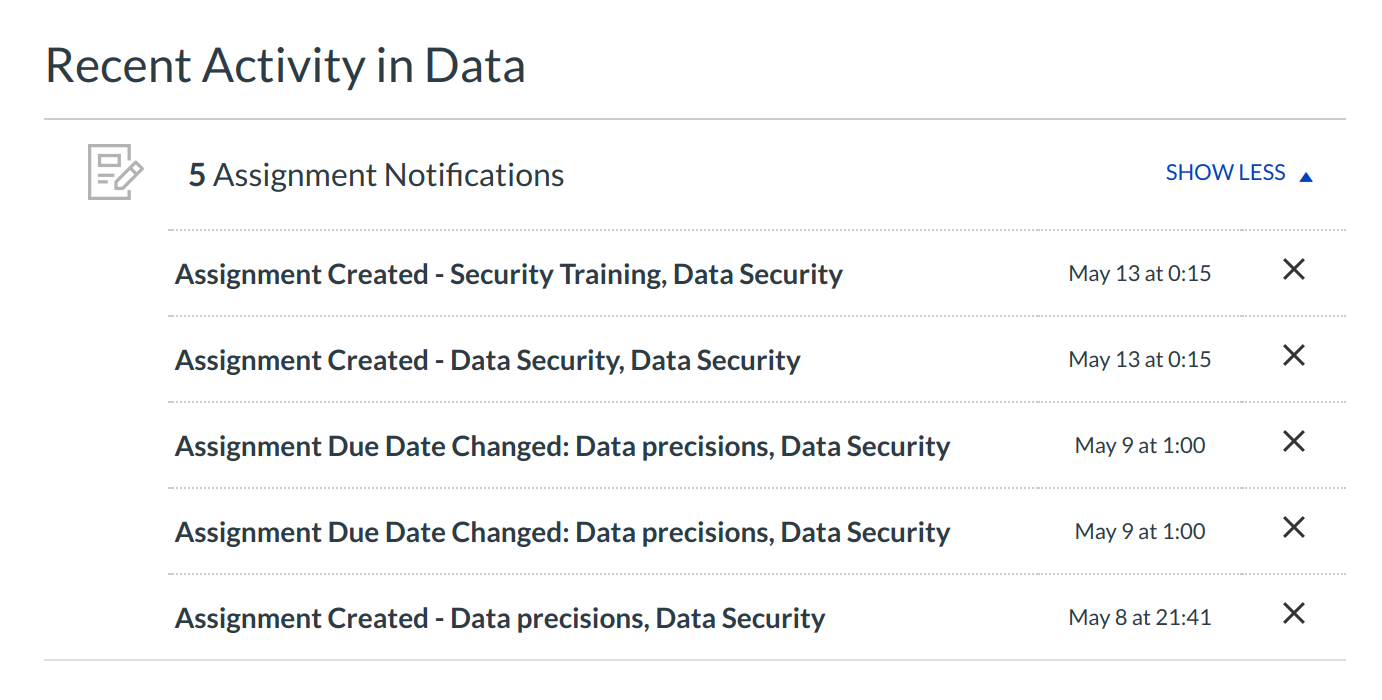The height and width of the screenshot is (700, 1382).
Task: Click the date beside 'Data Security, Data Security' notification
Action: [x=1139, y=360]
